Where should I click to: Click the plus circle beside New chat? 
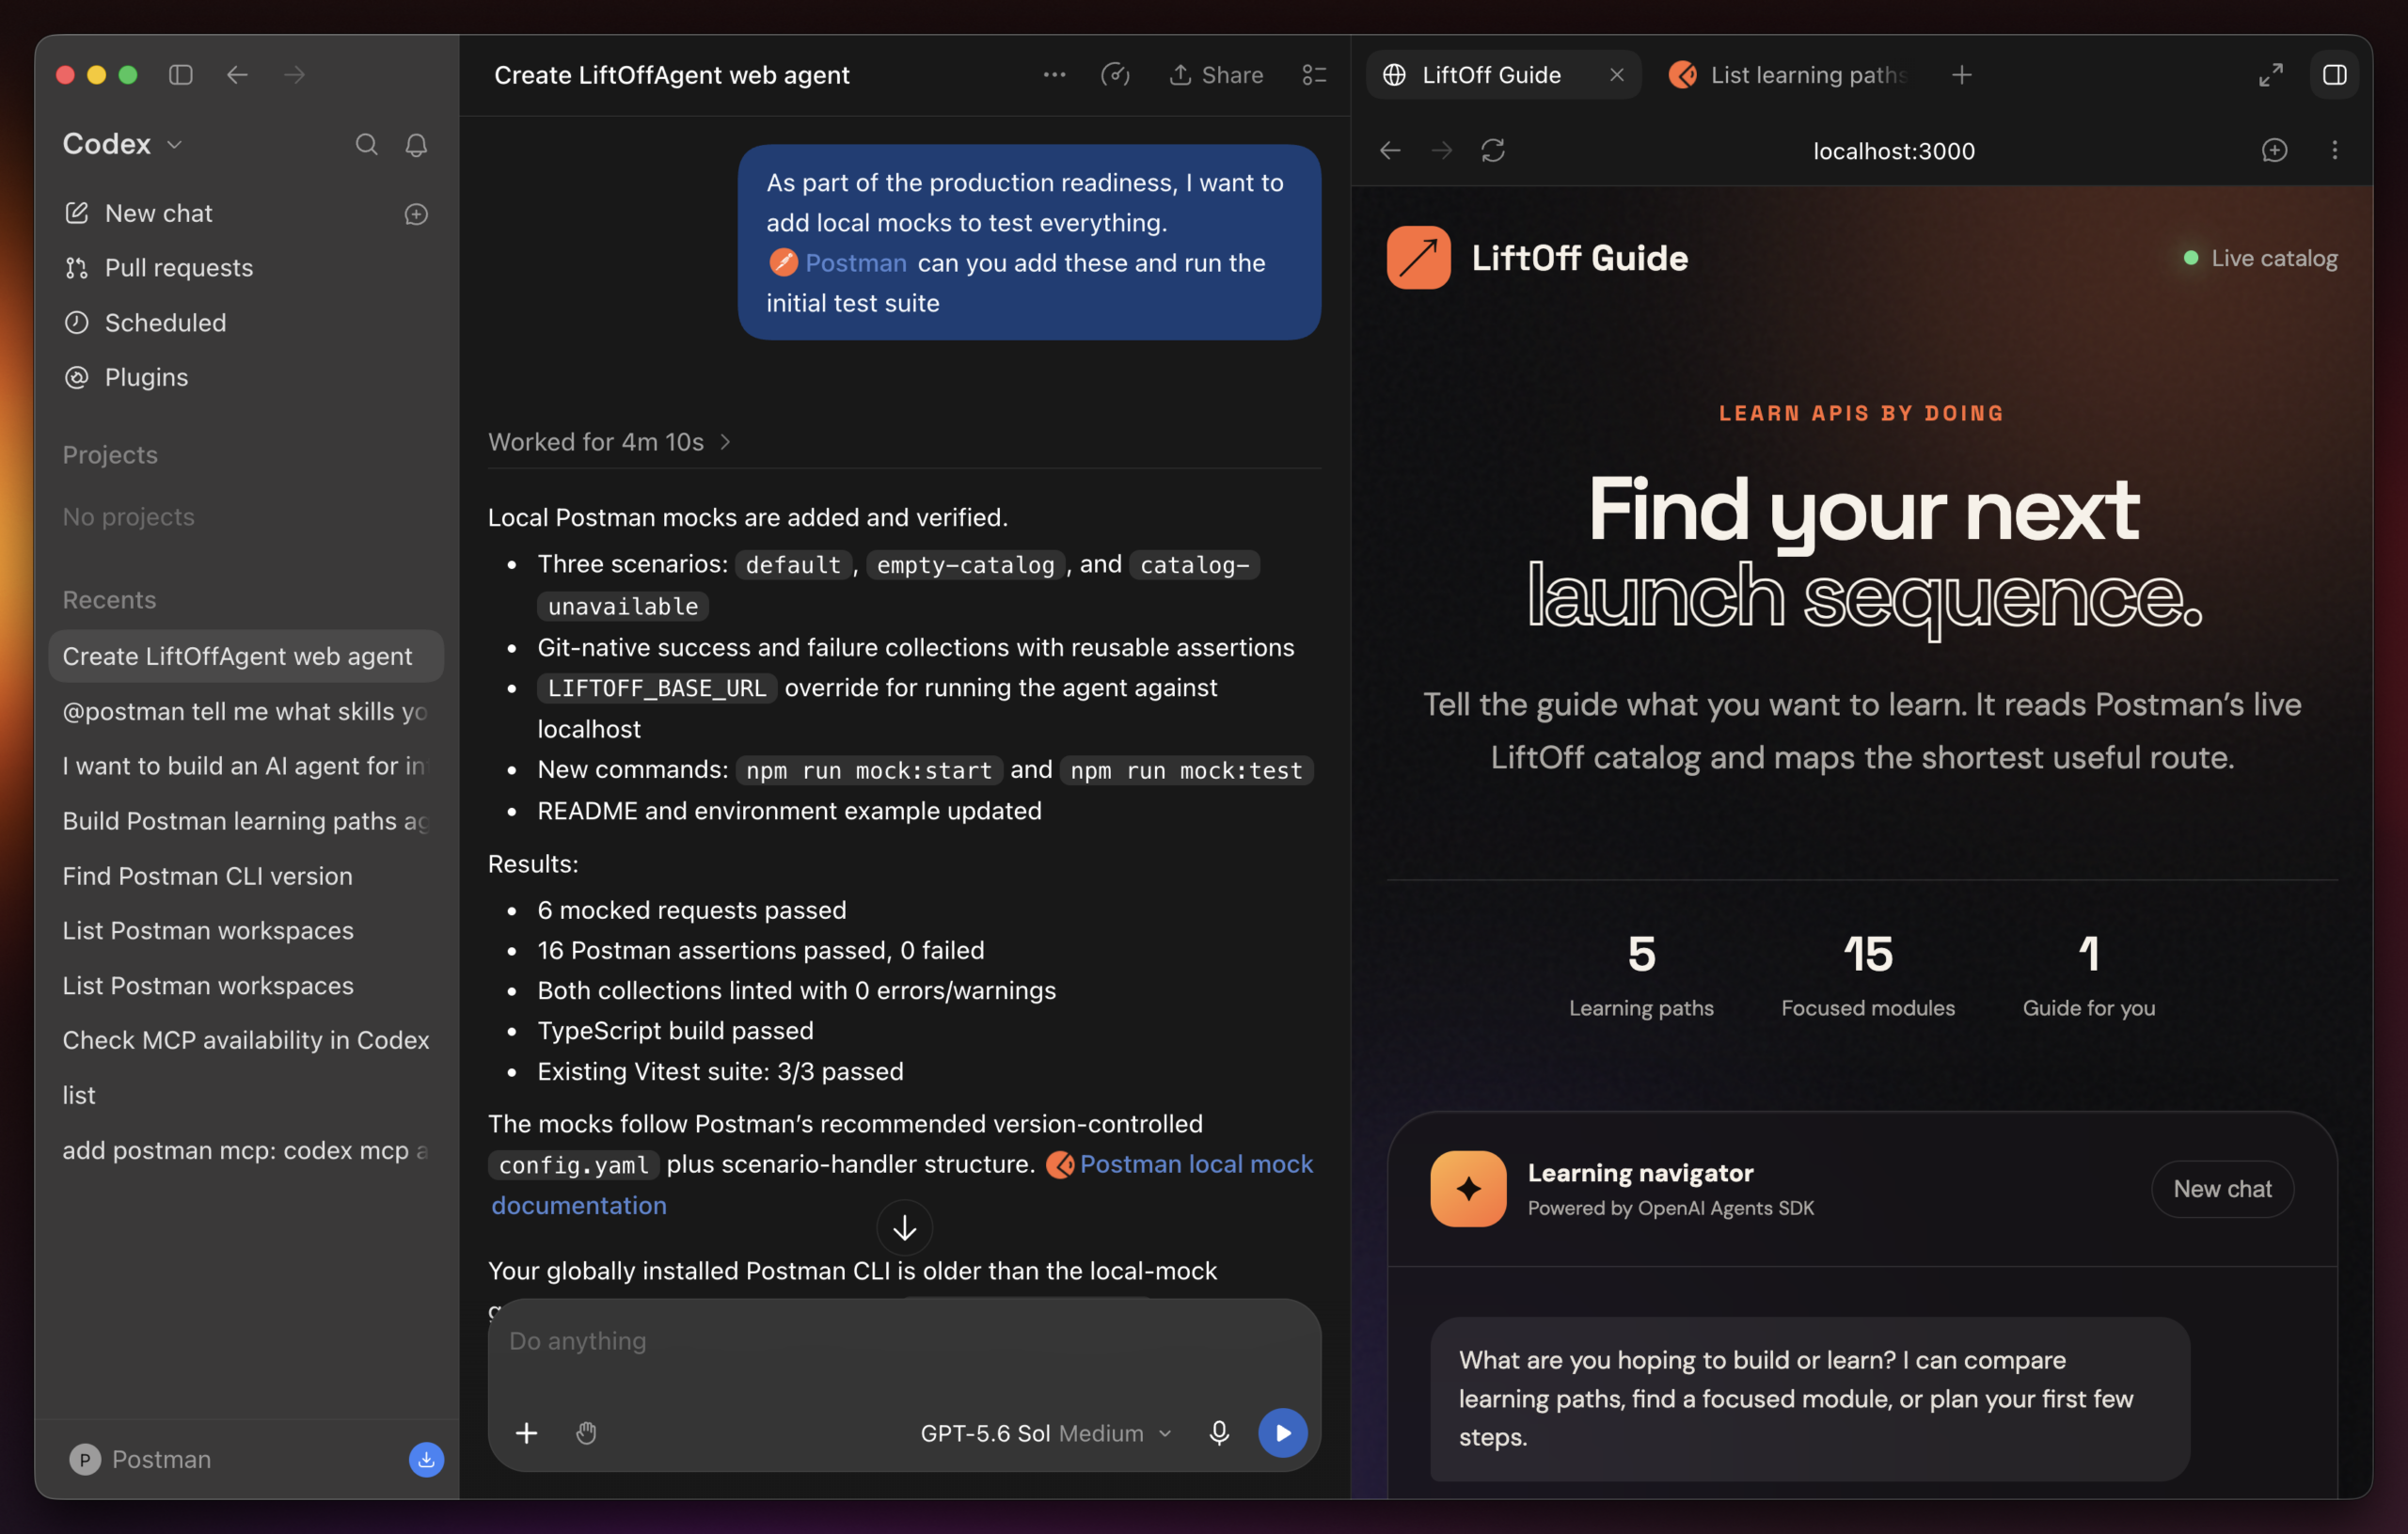pos(416,214)
